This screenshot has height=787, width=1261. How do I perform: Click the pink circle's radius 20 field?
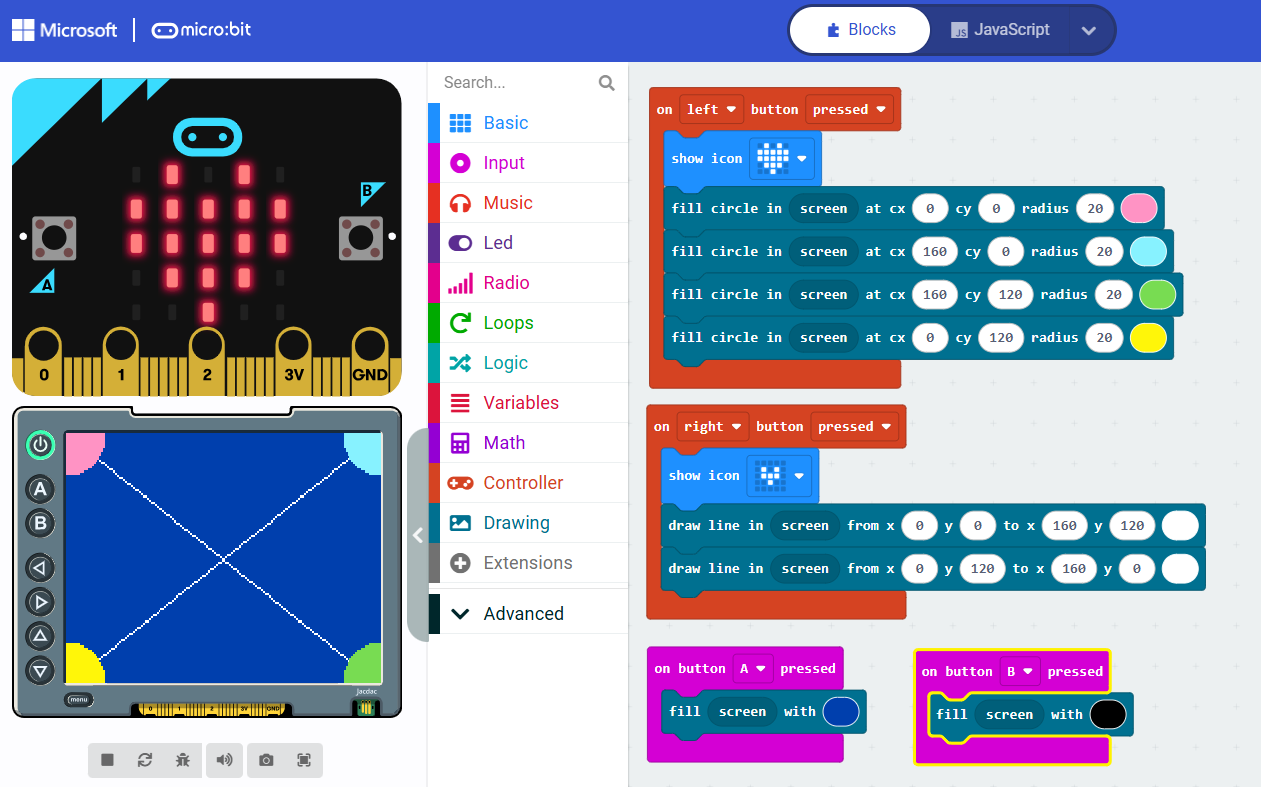coord(1096,208)
